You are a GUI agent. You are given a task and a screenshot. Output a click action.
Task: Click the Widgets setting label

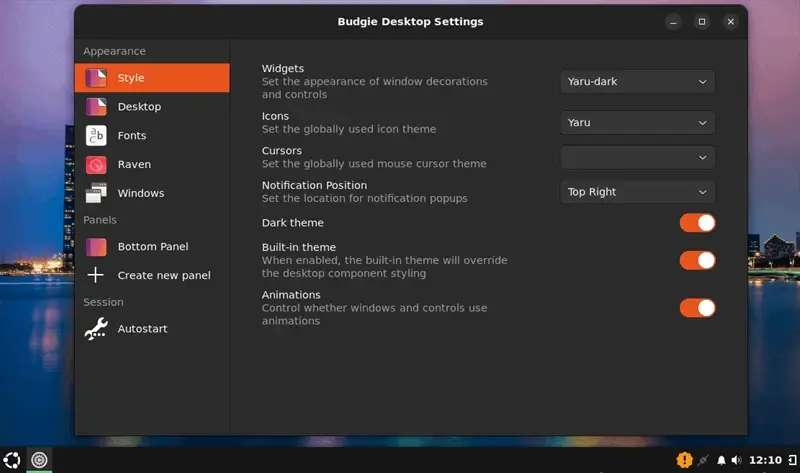[283, 68]
